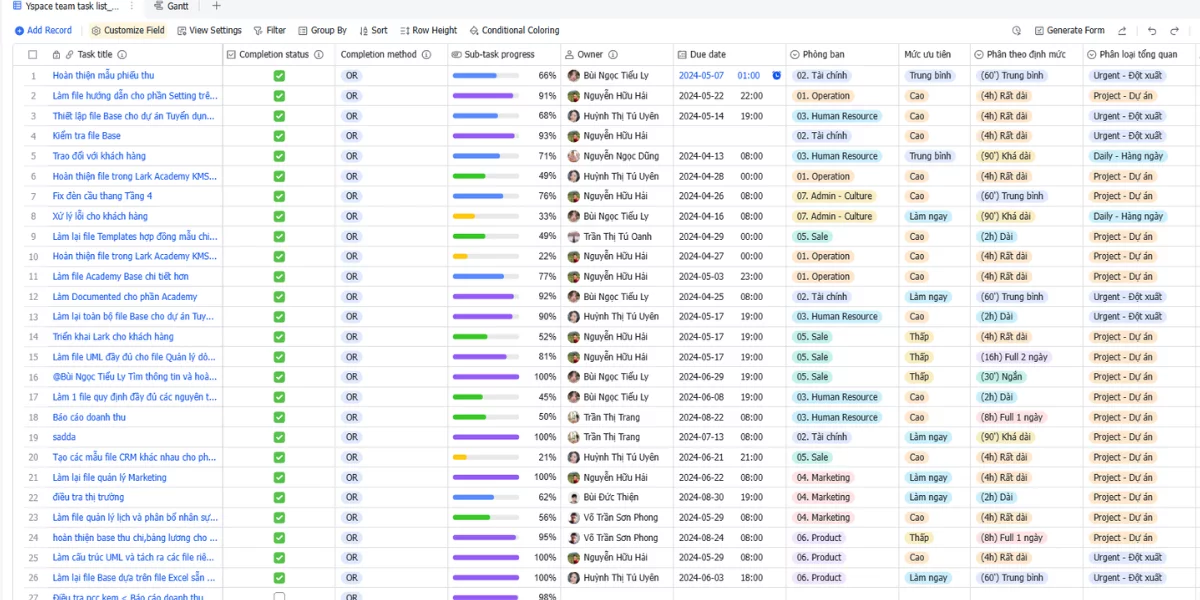Click the share arrow icon in toolbar

pyautogui.click(x=1122, y=31)
